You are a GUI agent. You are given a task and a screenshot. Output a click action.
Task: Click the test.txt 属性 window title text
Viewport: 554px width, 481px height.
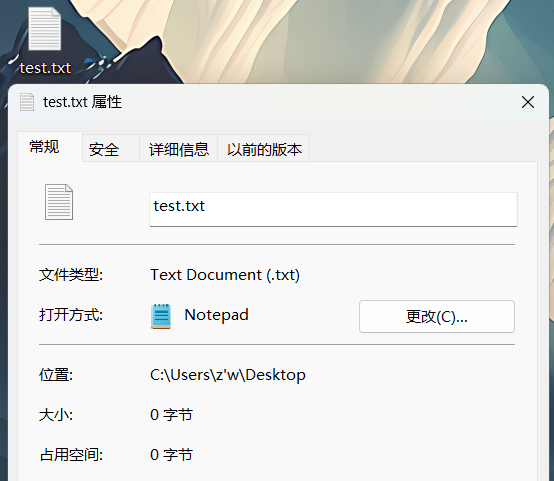[x=82, y=102]
